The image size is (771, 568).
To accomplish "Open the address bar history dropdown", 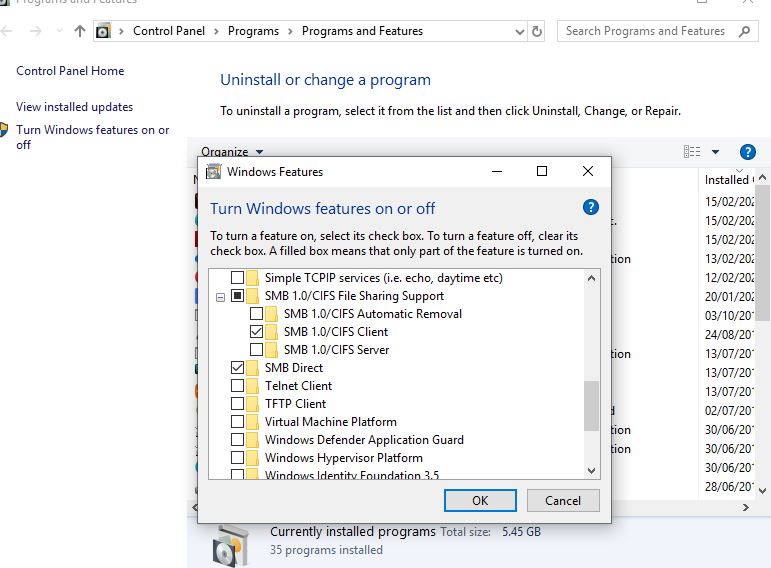I will pos(519,32).
